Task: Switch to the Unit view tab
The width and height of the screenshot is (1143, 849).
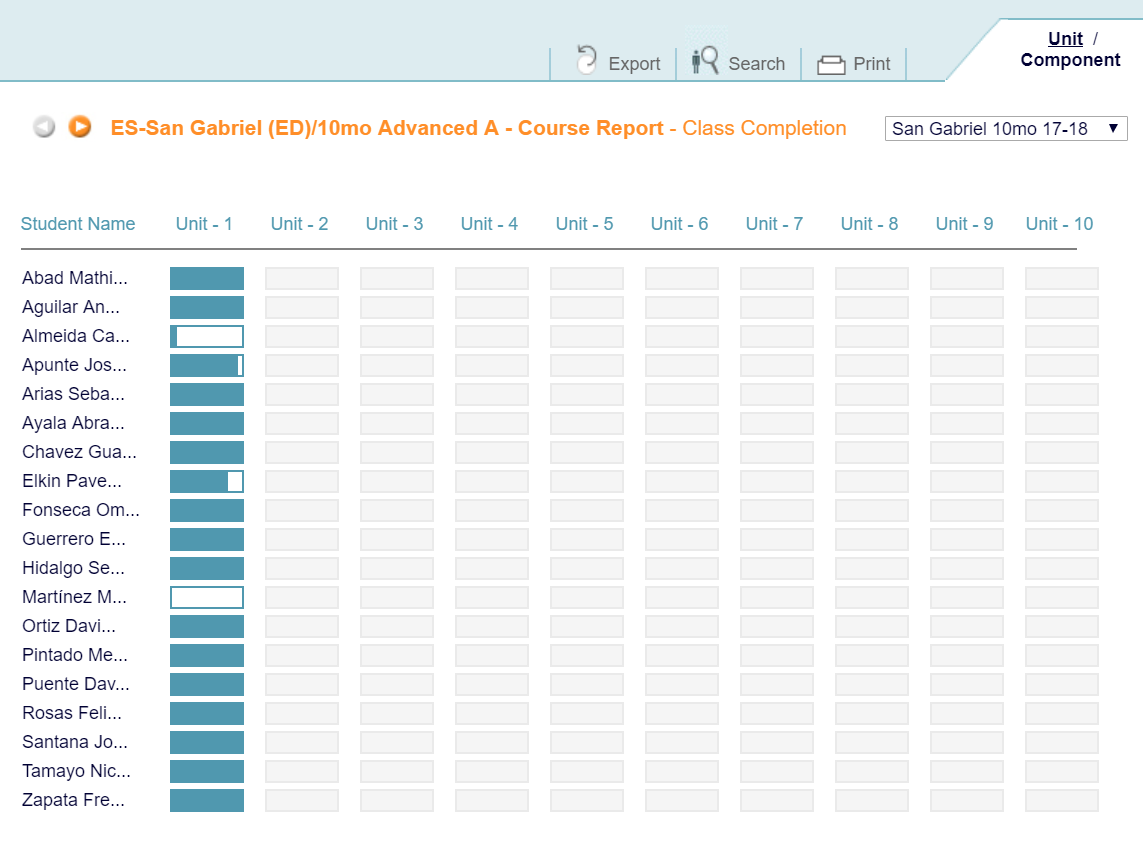Action: click(x=1065, y=39)
